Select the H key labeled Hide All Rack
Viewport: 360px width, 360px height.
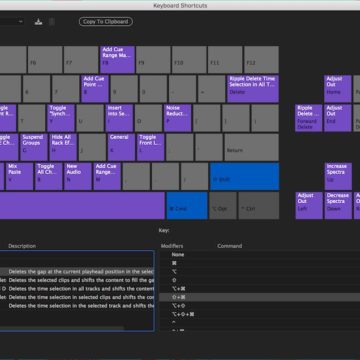pyautogui.click(x=63, y=147)
